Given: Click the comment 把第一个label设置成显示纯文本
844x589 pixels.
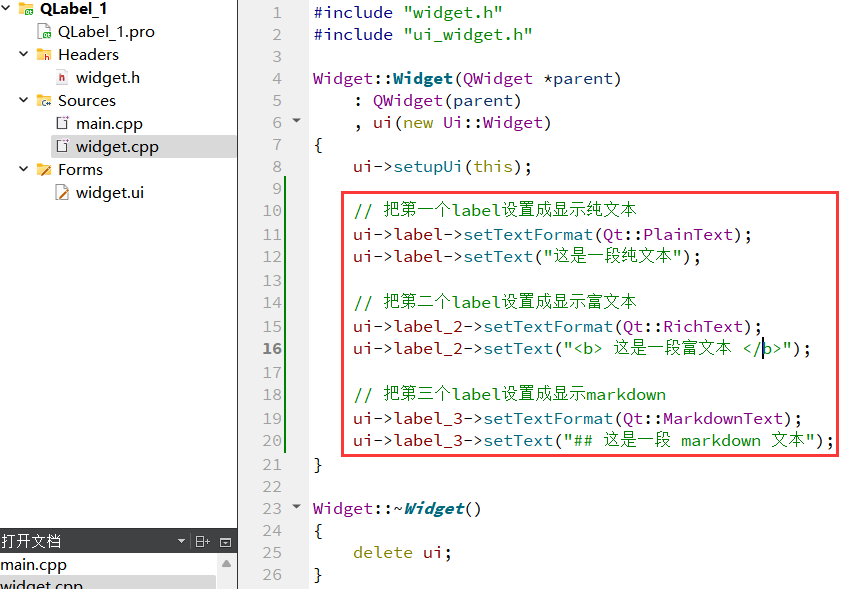Looking at the screenshot, I should coord(495,210).
